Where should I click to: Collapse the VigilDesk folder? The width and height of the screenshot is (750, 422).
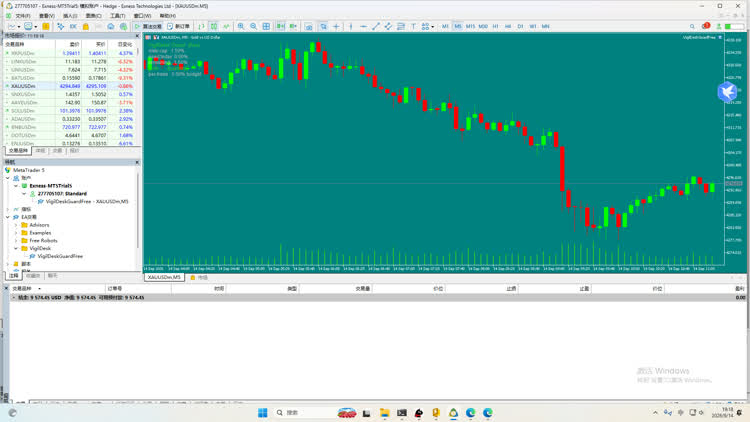[16, 248]
